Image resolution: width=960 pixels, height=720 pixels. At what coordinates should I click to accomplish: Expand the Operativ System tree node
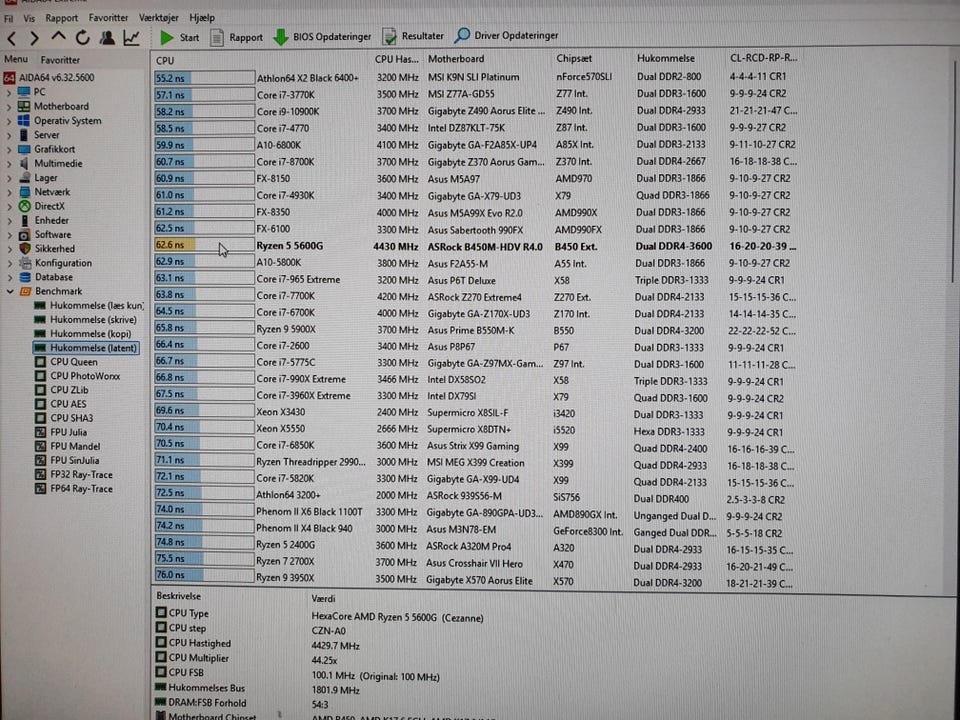pyautogui.click(x=9, y=121)
